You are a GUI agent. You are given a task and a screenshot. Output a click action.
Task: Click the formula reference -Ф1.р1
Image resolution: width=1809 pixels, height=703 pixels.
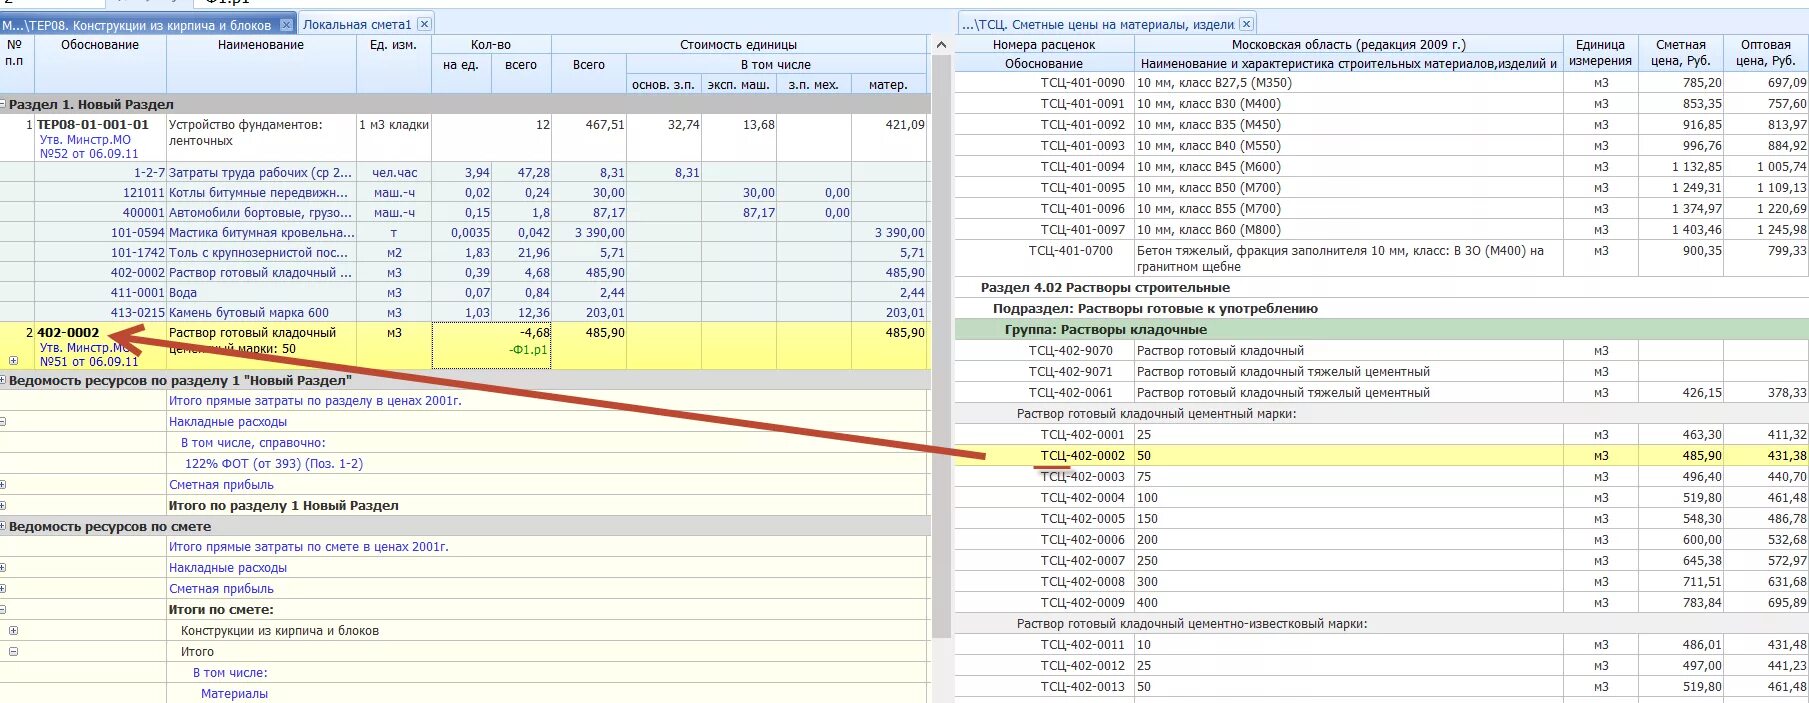click(x=528, y=350)
